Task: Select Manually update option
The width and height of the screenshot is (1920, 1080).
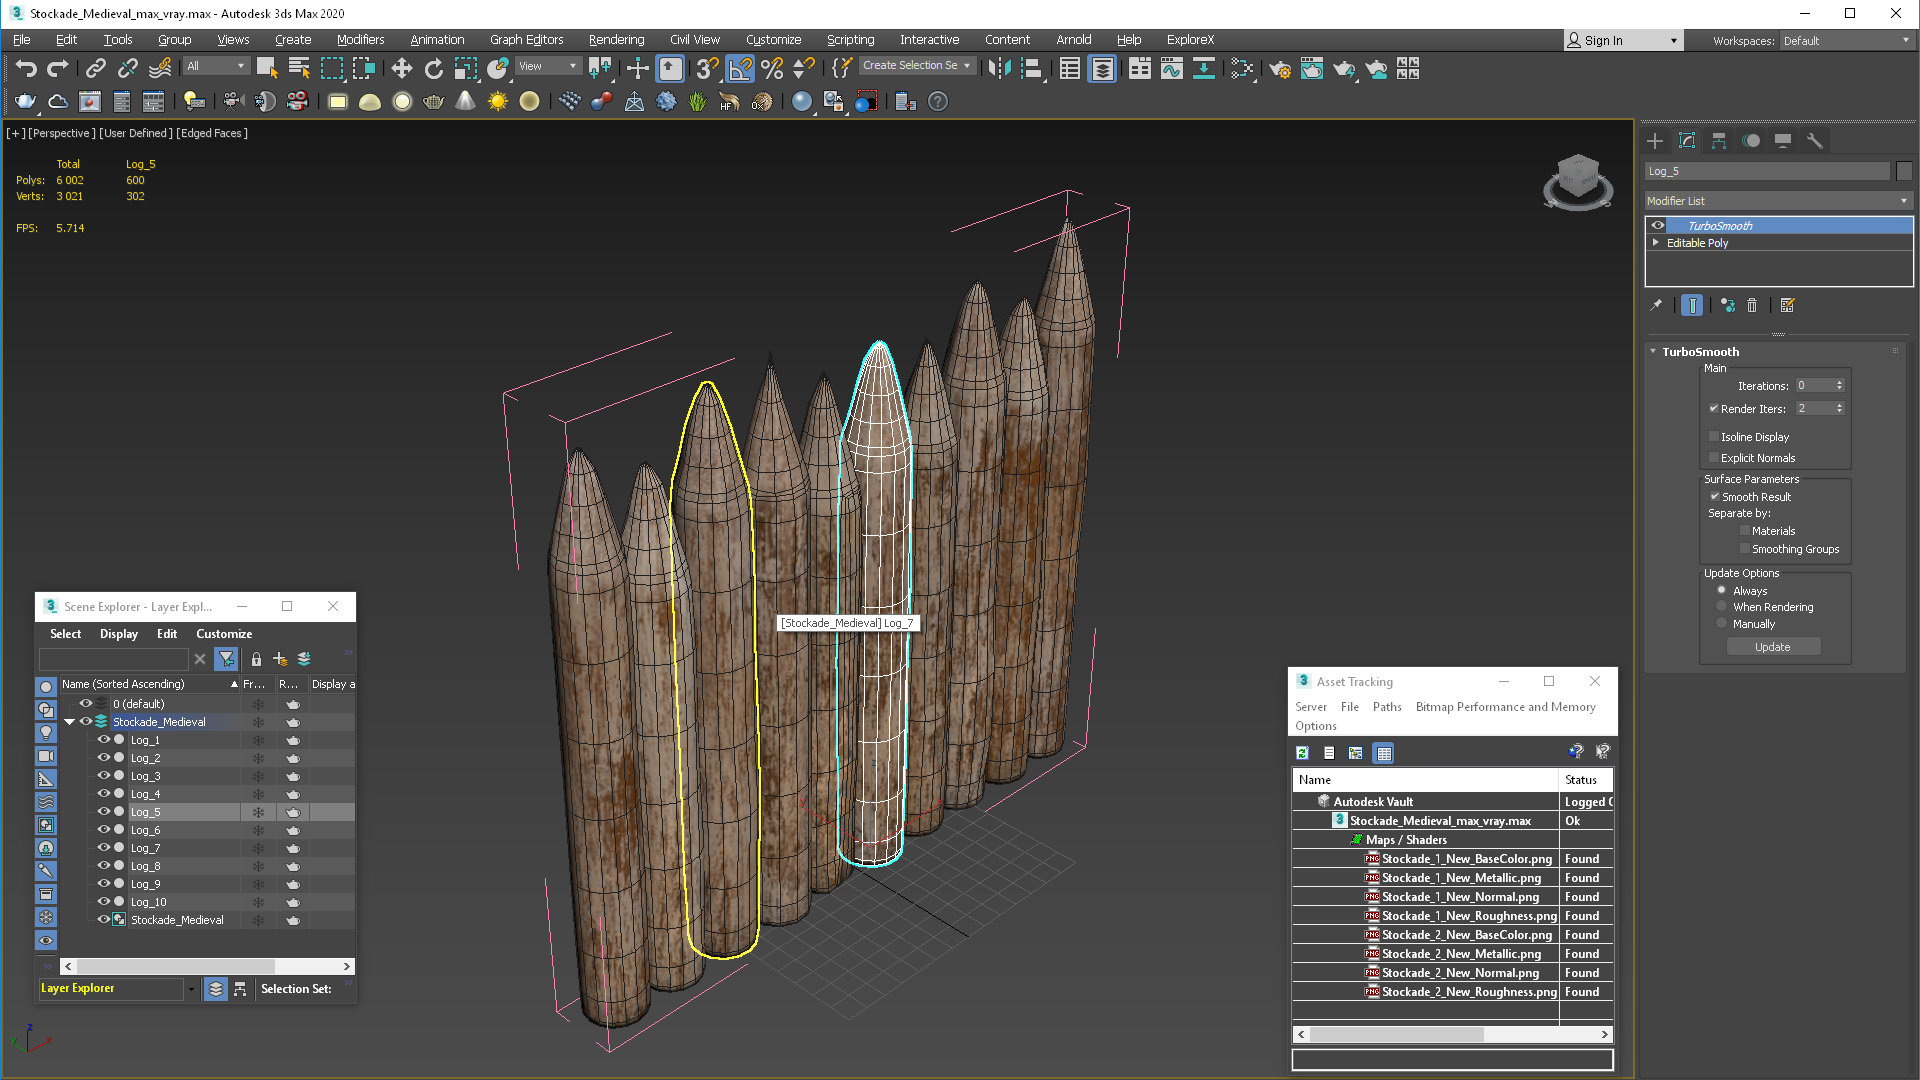Action: [1721, 623]
